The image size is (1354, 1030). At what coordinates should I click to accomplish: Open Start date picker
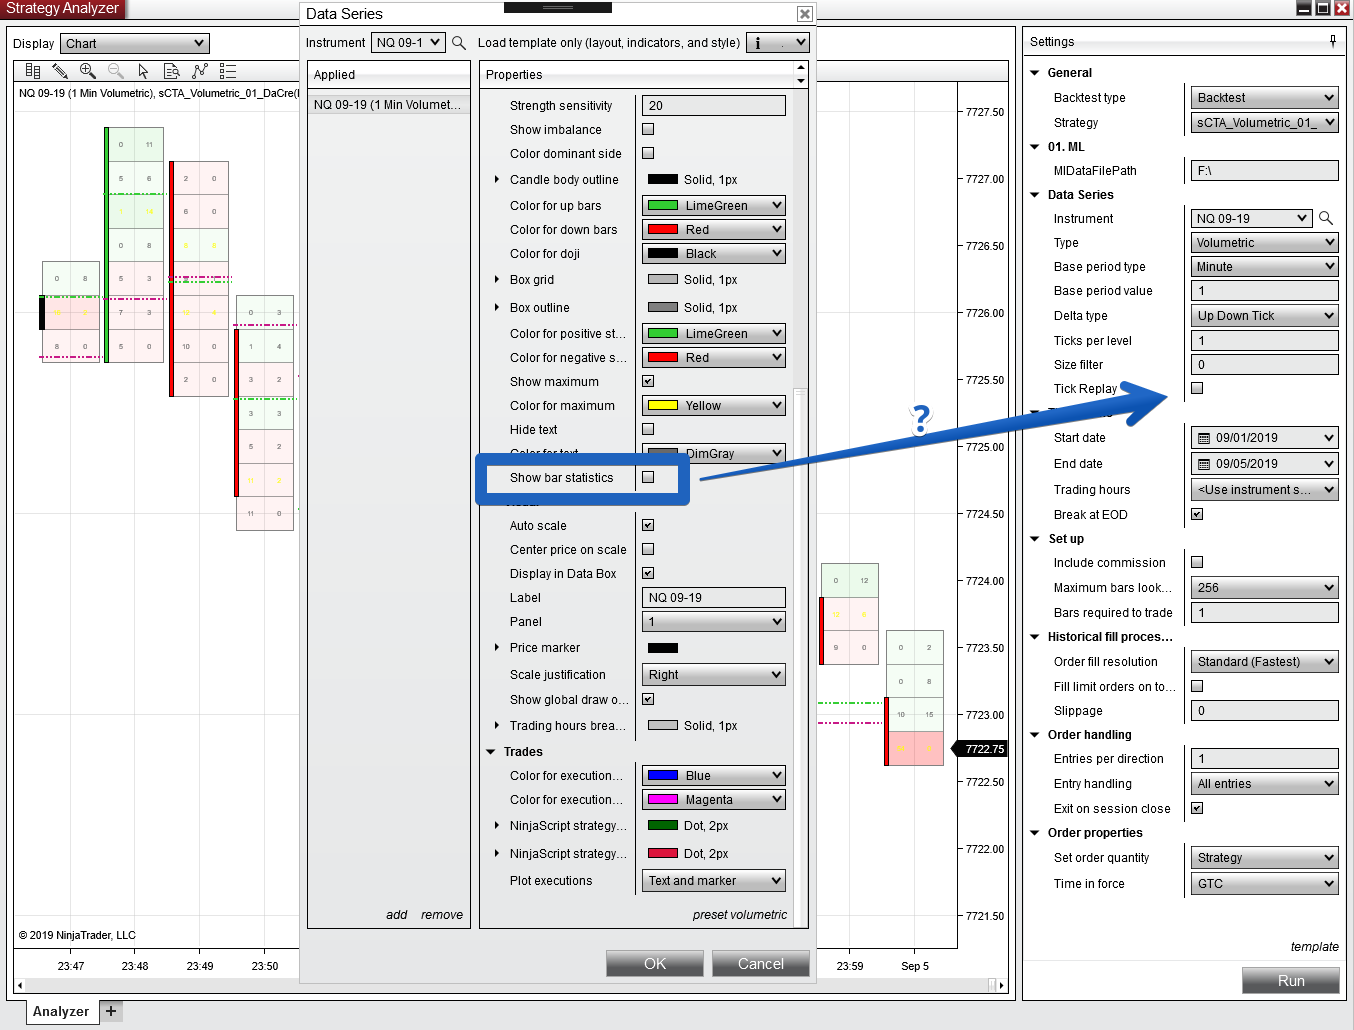(x=1265, y=437)
